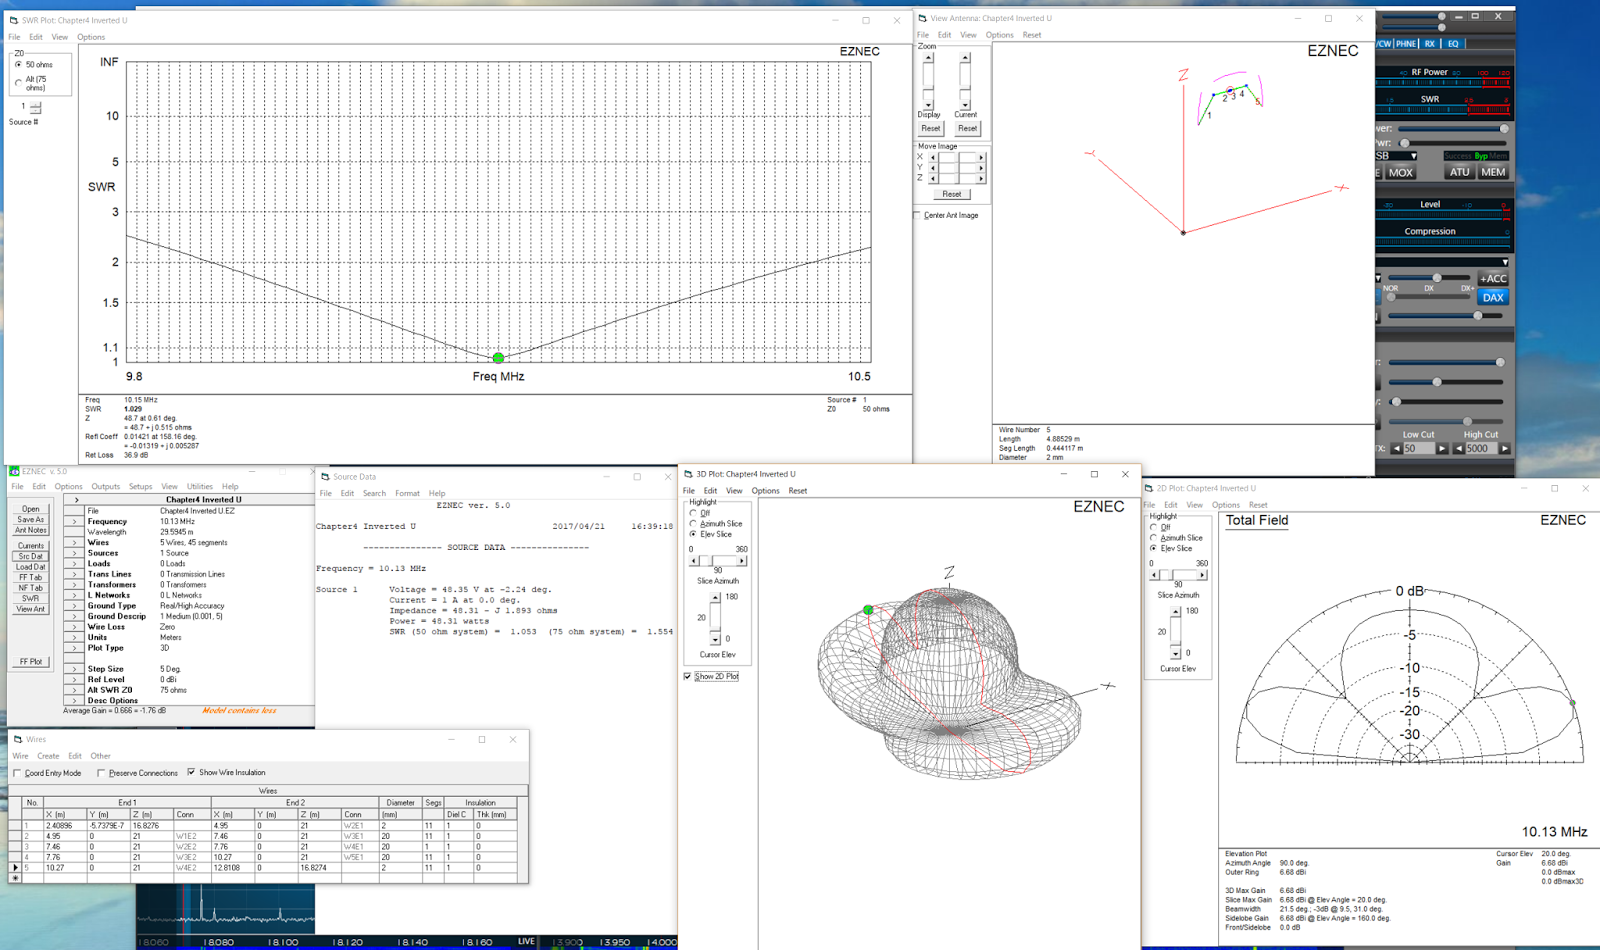Click the SWR Plot window title icon
The width and height of the screenshot is (1600, 950).
13,20
